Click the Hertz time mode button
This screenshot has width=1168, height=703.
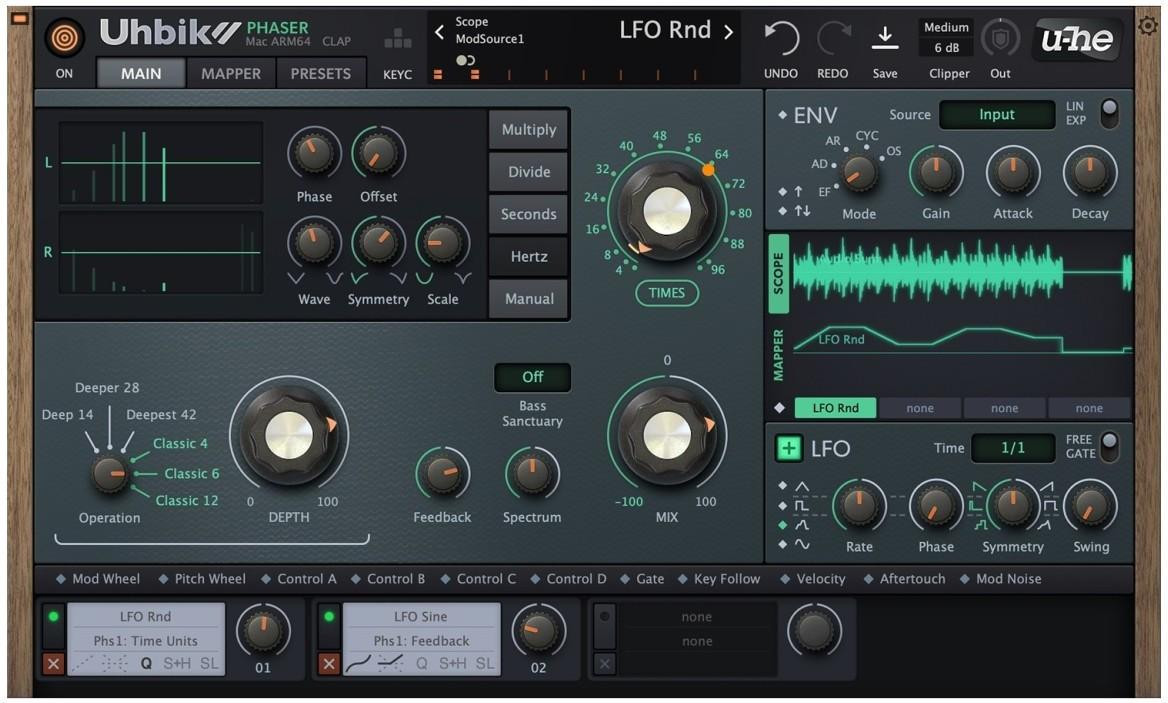(529, 257)
